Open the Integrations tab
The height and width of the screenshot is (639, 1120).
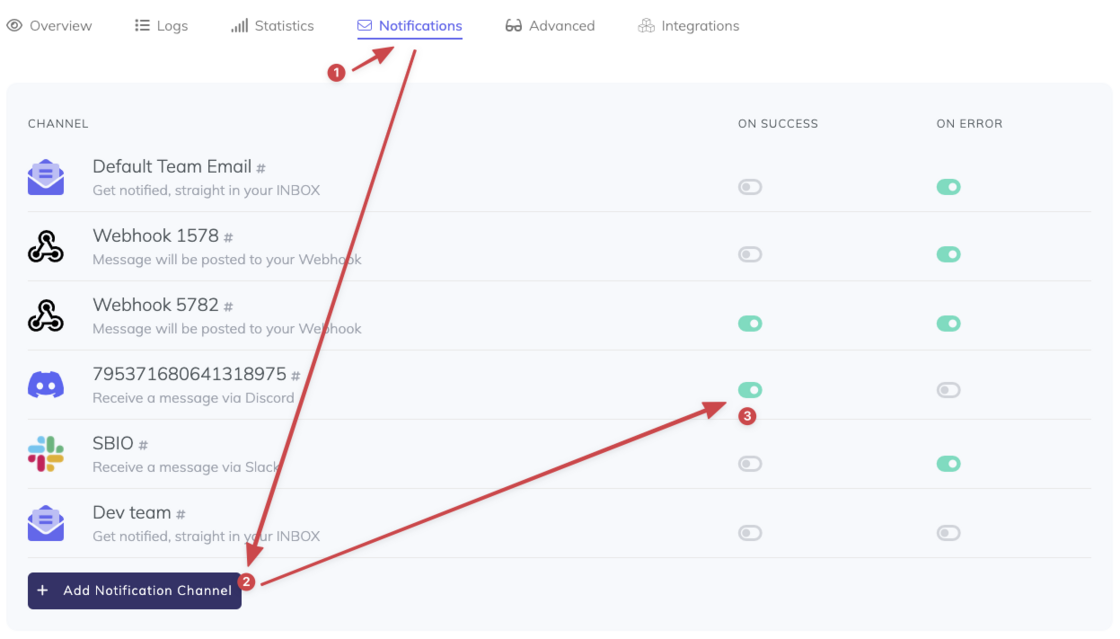point(689,26)
